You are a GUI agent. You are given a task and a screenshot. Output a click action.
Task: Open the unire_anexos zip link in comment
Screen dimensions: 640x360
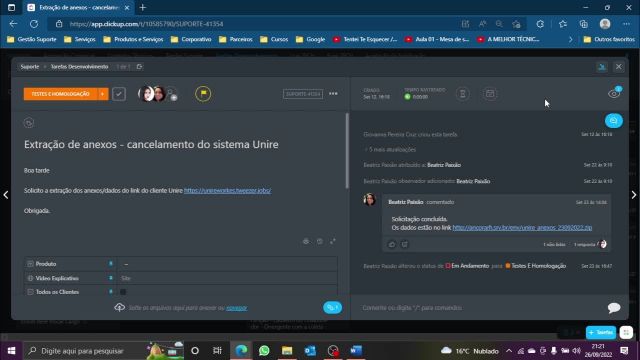(x=522, y=228)
